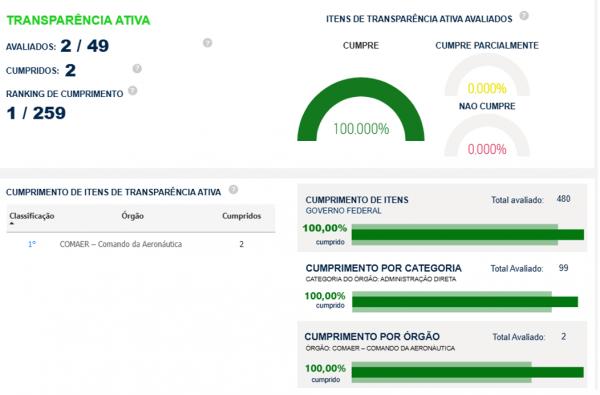Screen dimensions: 600x395
Task: Select the Órgão: COMAER – Comando da Aeronáutica subtitle
Action: [x=380, y=348]
